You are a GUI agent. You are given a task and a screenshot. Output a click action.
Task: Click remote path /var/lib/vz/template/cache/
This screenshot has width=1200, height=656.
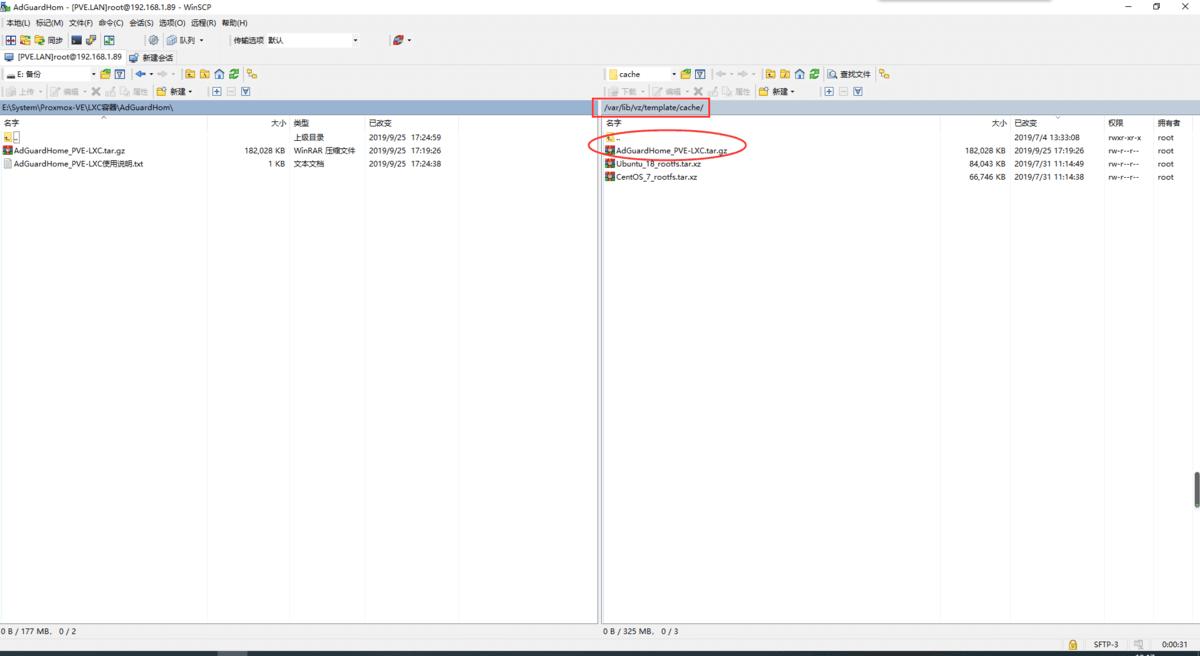[653, 107]
